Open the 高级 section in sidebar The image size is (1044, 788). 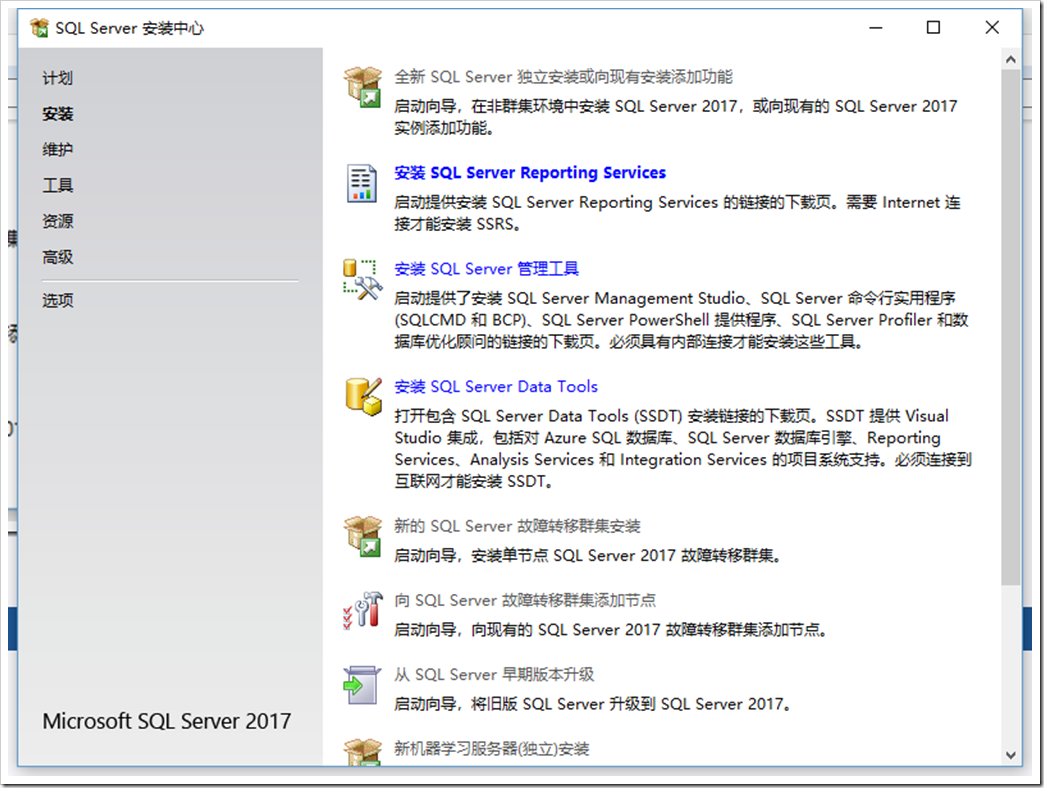click(57, 257)
